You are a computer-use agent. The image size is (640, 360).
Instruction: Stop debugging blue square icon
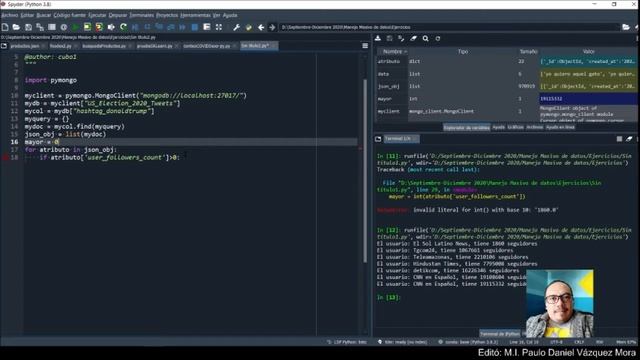[x=195, y=27]
